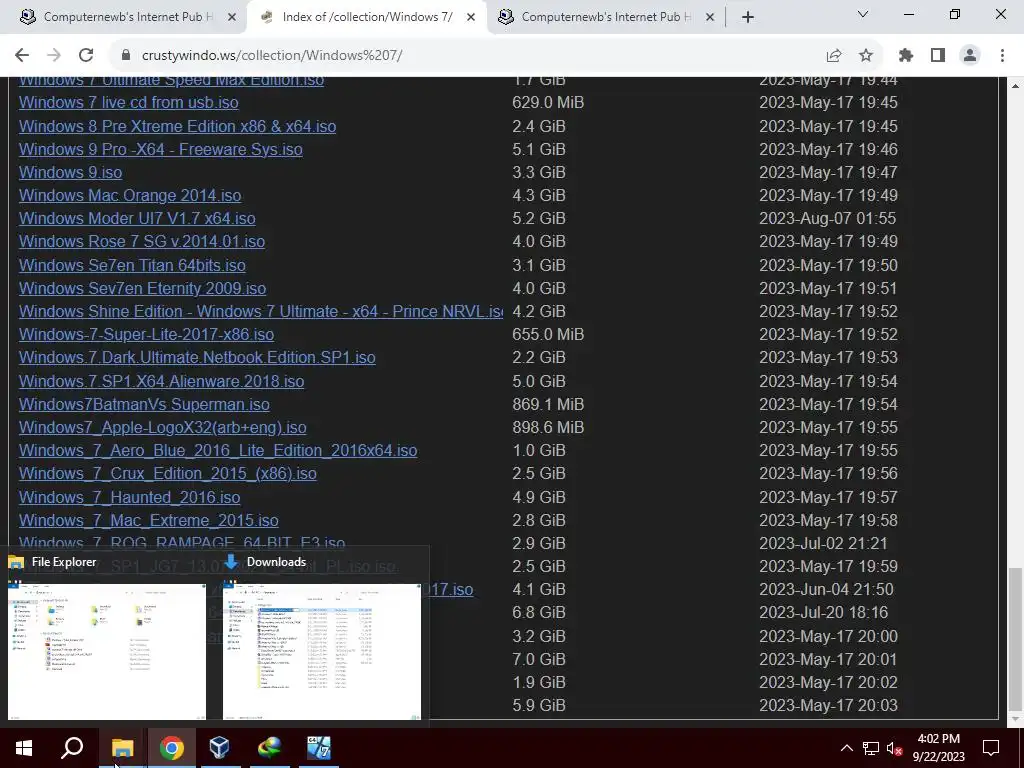This screenshot has width=1024, height=768.
Task: Download Windows7BatmanVs Superman.iso
Action: [144, 404]
